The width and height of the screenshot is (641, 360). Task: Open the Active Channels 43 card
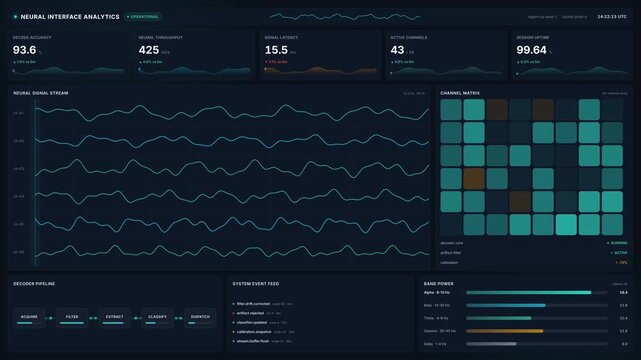click(x=446, y=55)
